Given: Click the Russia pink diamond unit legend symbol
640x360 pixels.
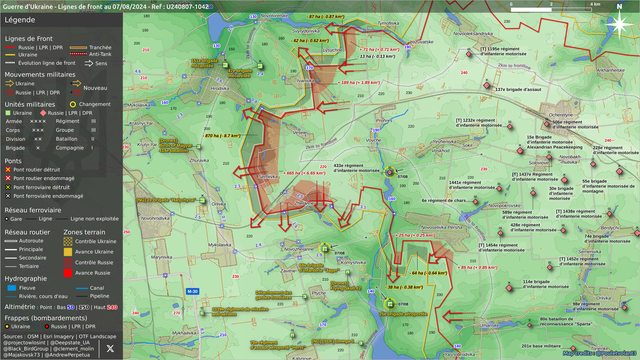Looking at the screenshot, I should (43, 113).
